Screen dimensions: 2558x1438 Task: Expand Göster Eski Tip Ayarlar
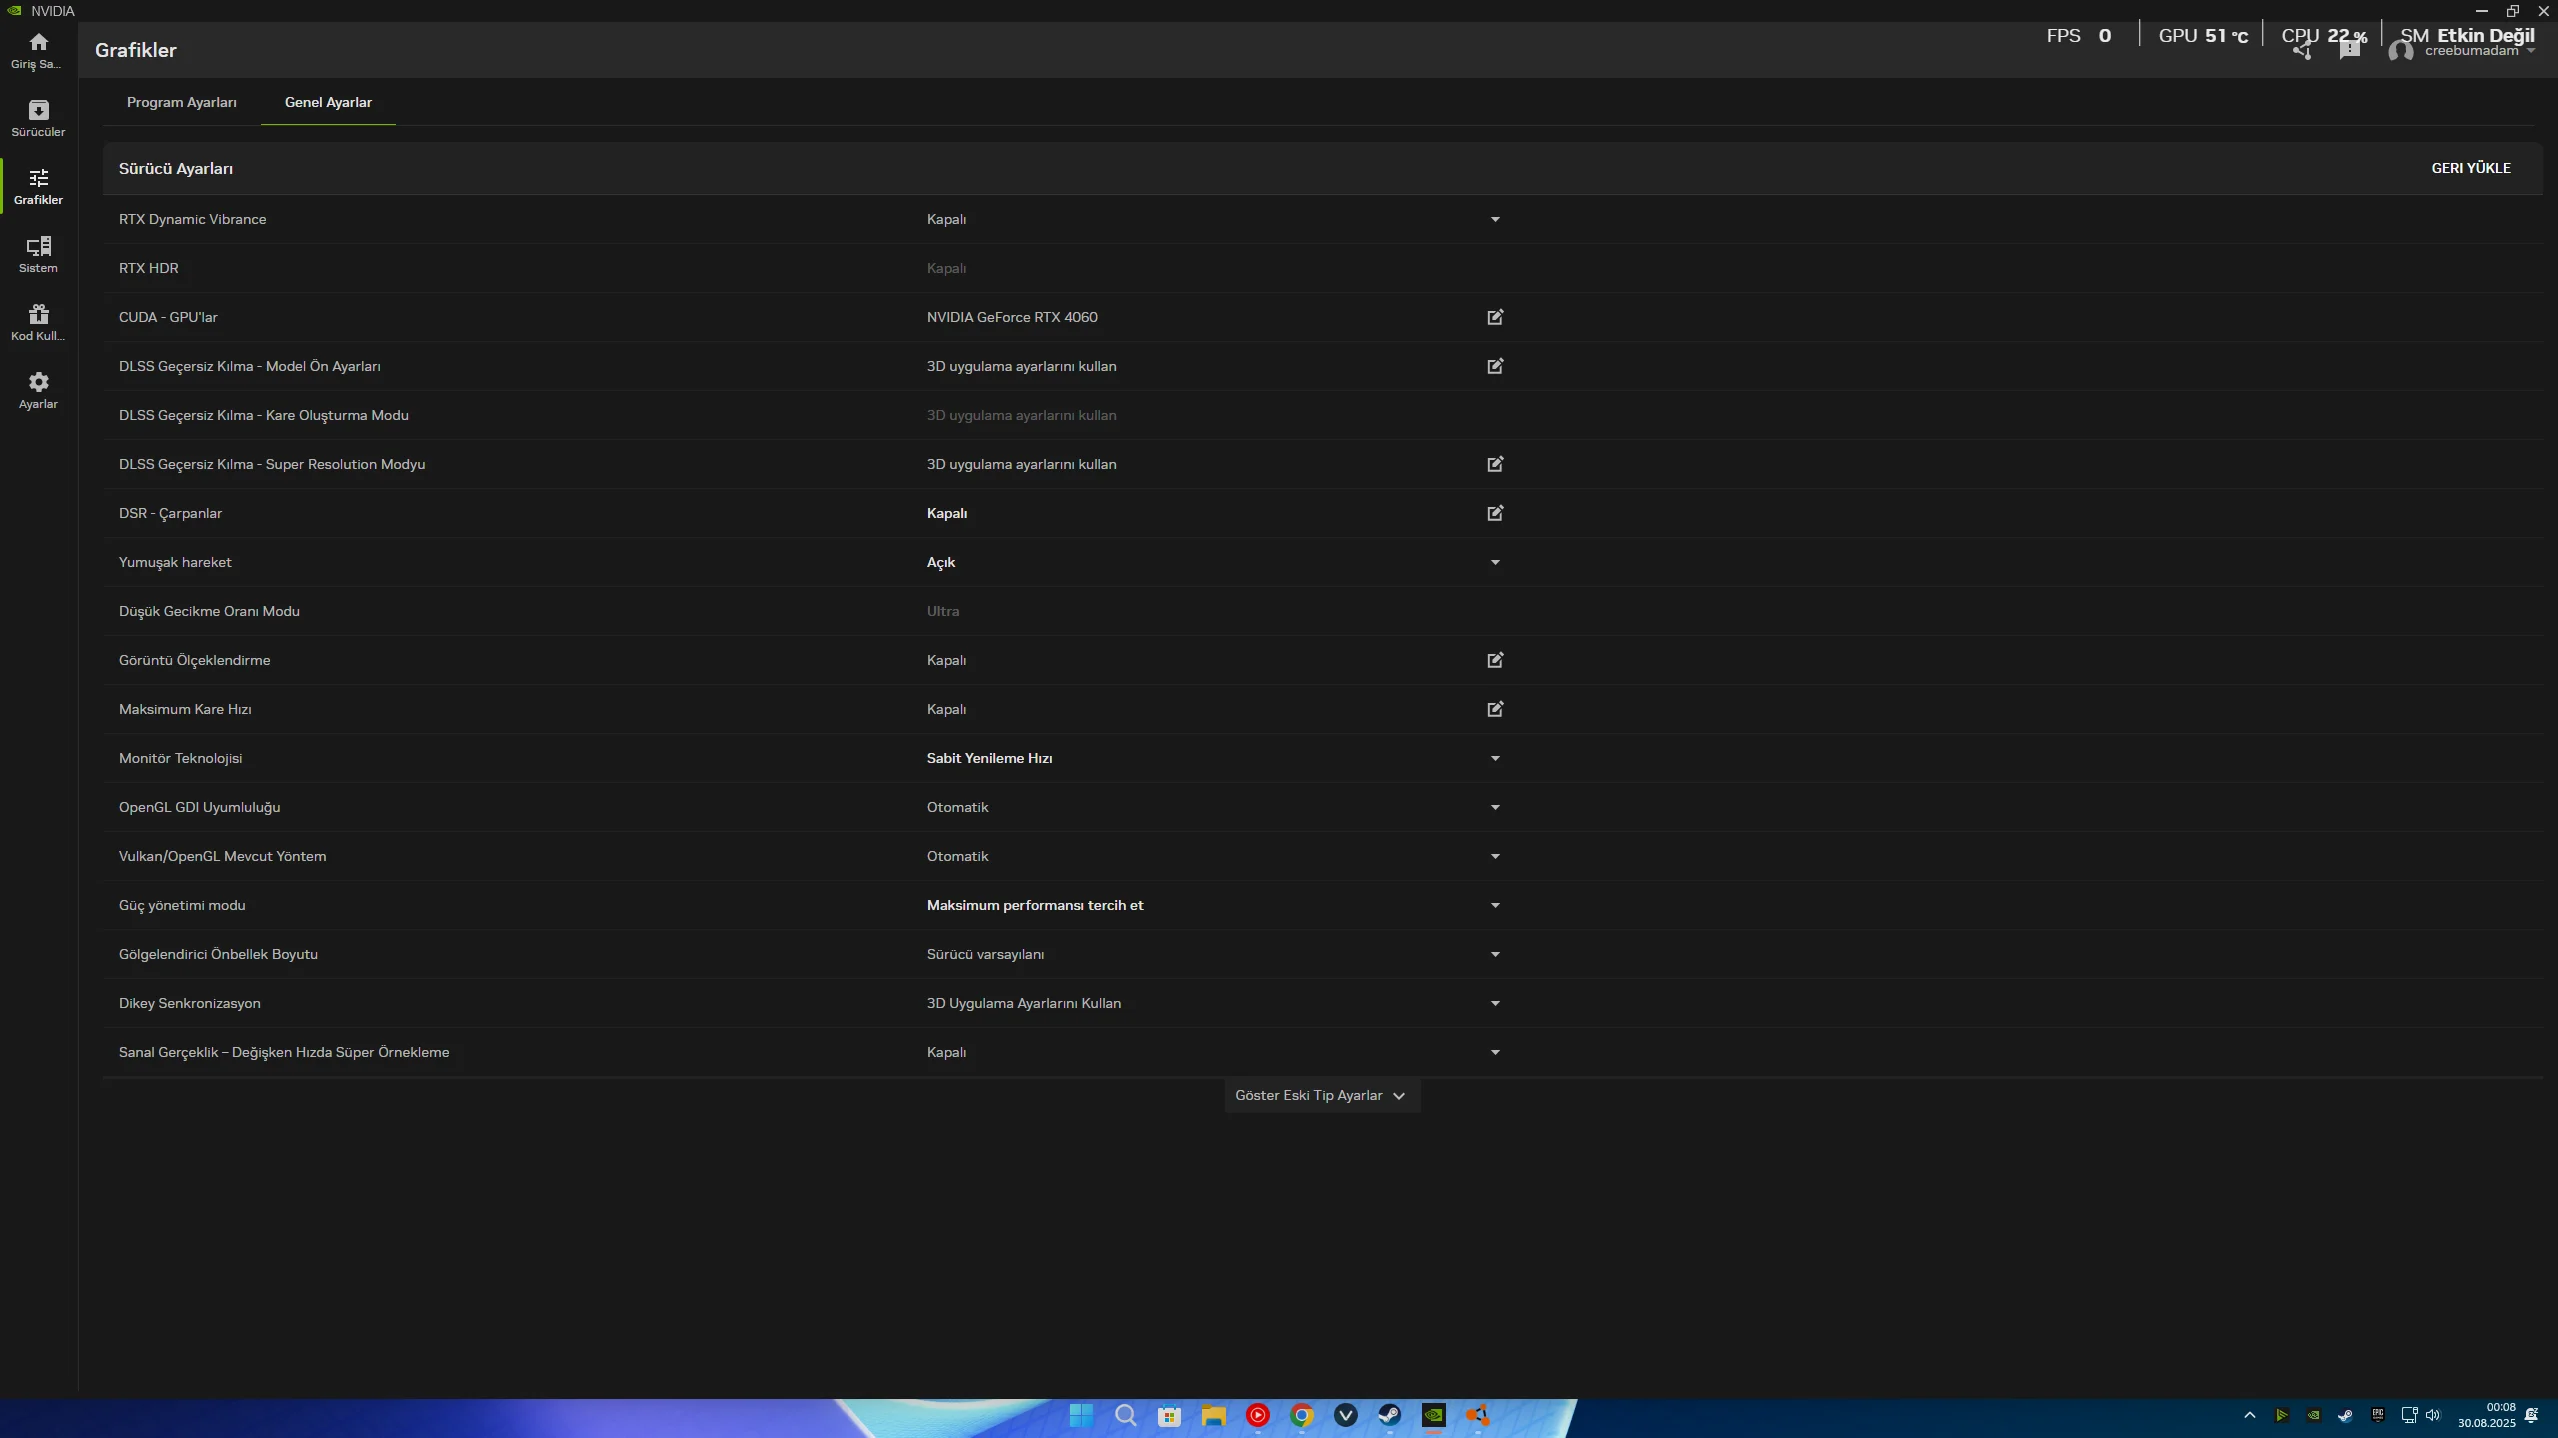coord(1320,1096)
